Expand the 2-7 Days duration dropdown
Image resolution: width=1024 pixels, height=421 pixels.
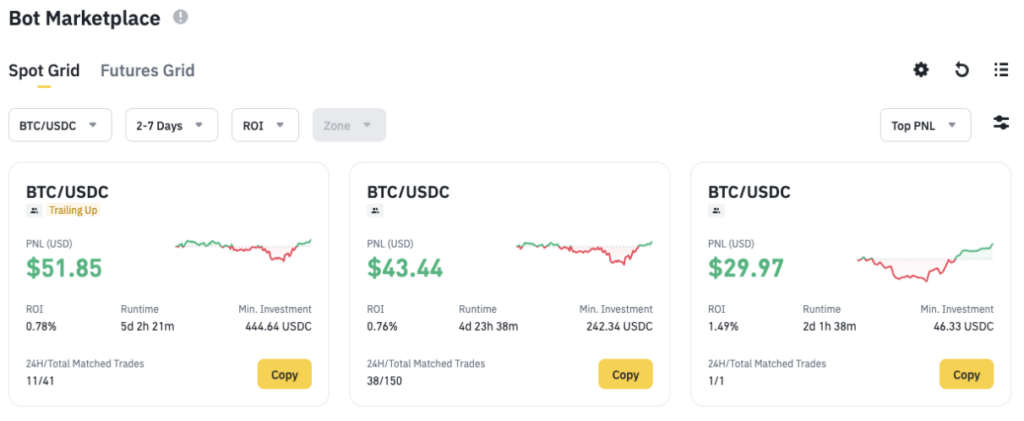point(171,126)
